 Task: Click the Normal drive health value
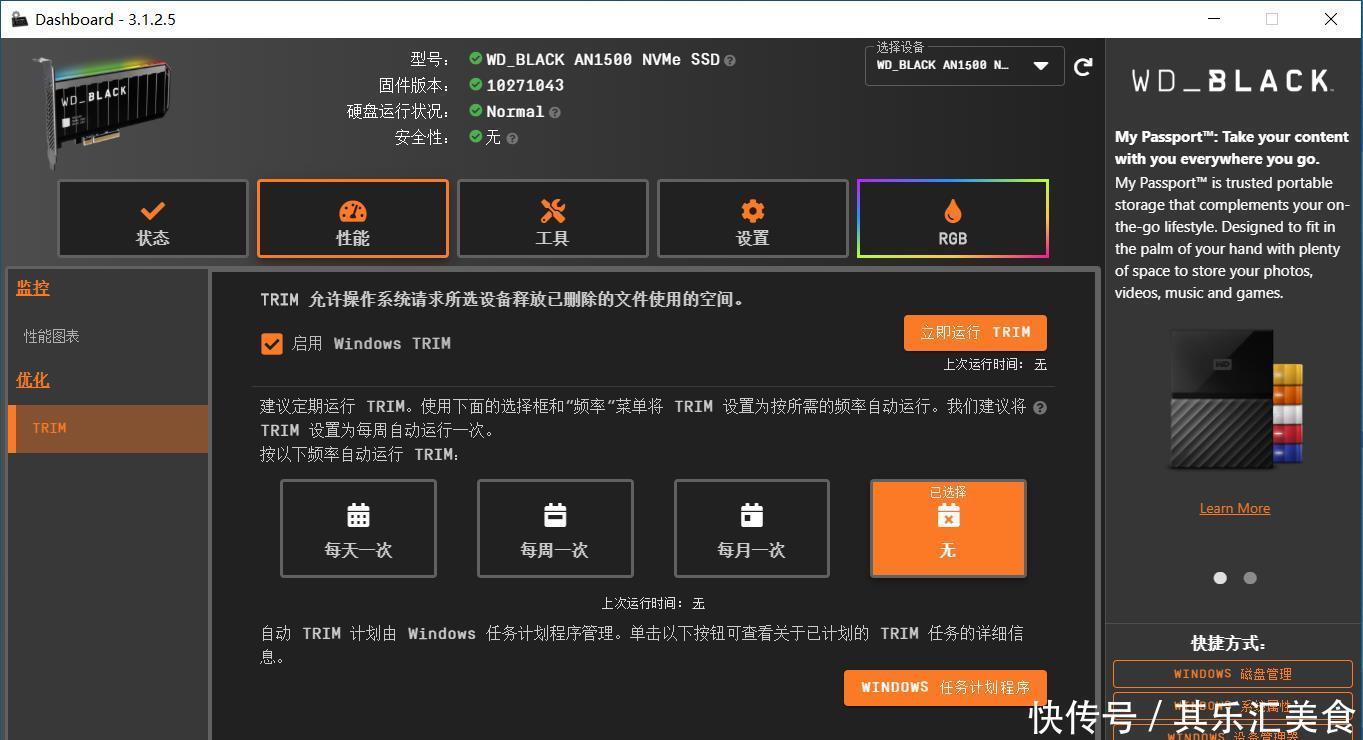(x=515, y=112)
